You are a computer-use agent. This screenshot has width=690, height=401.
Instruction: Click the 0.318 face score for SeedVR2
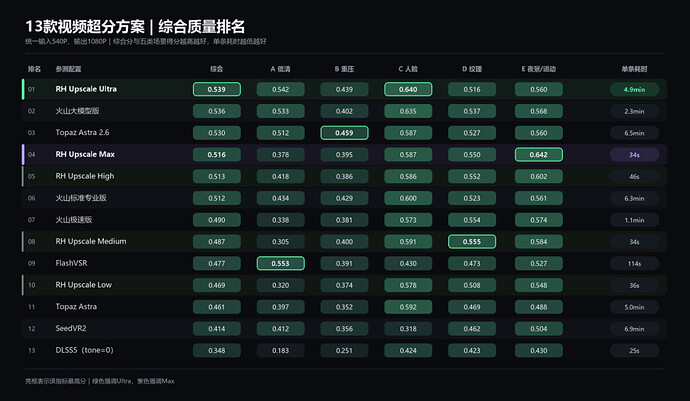click(x=408, y=329)
